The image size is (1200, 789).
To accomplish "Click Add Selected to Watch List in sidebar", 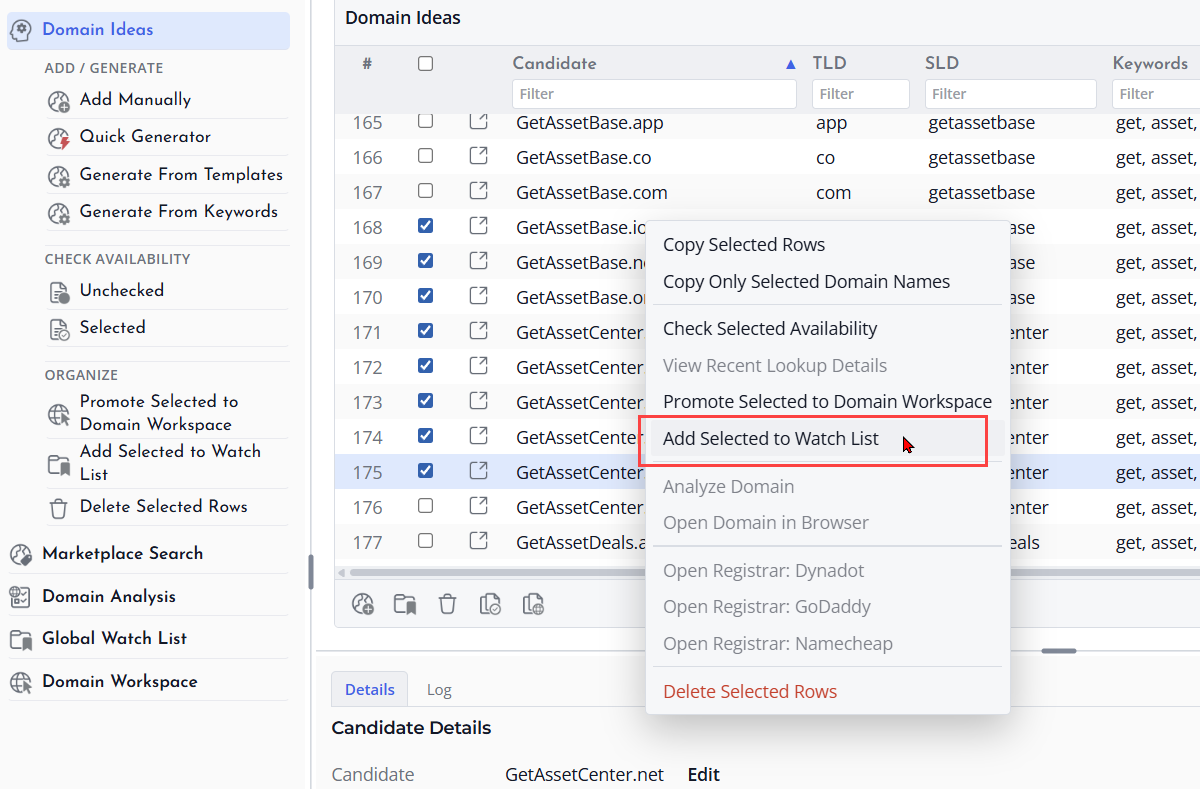I will (x=168, y=463).
